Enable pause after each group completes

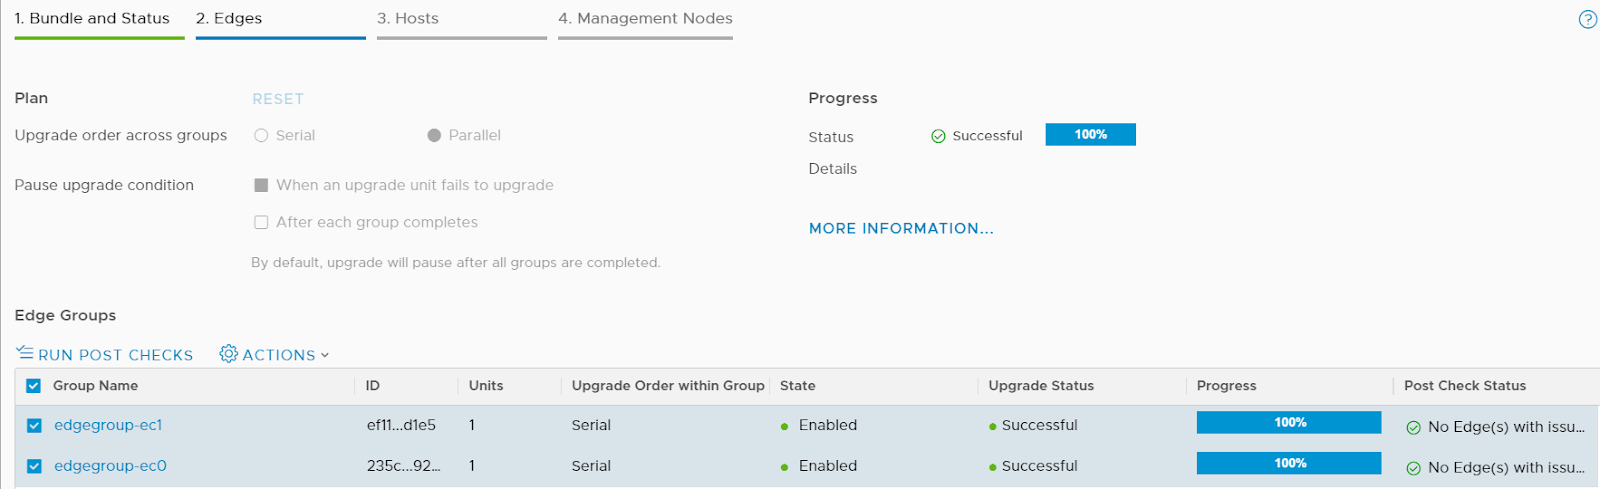point(261,223)
